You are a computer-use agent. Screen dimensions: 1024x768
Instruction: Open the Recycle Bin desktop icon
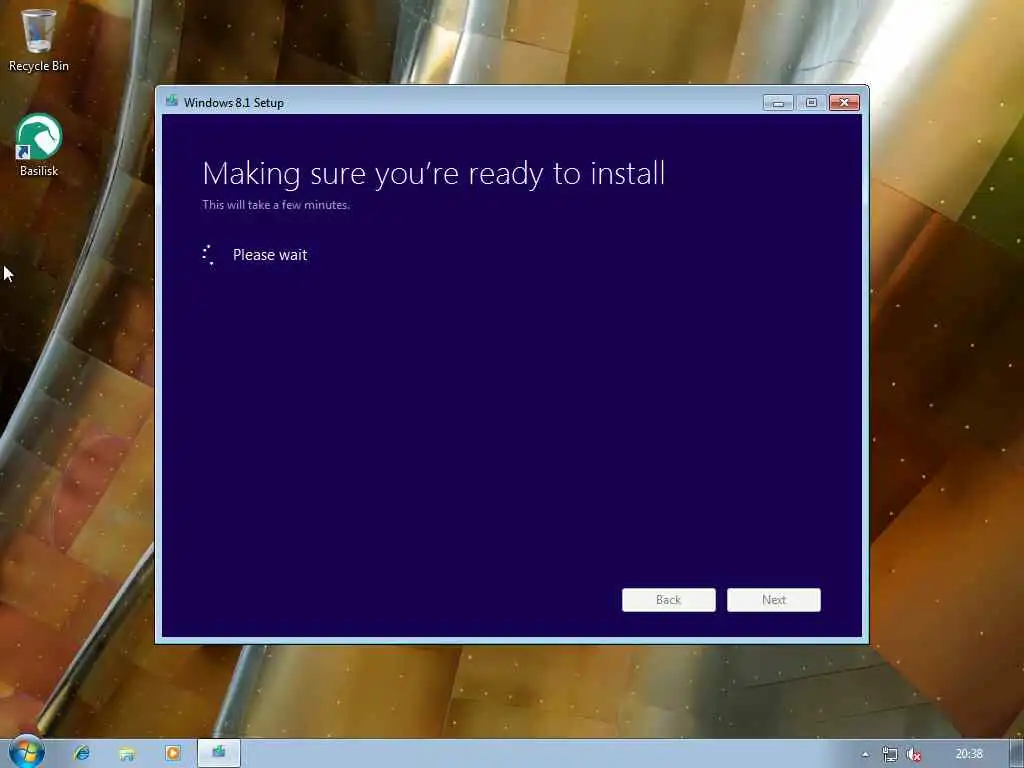(38, 39)
